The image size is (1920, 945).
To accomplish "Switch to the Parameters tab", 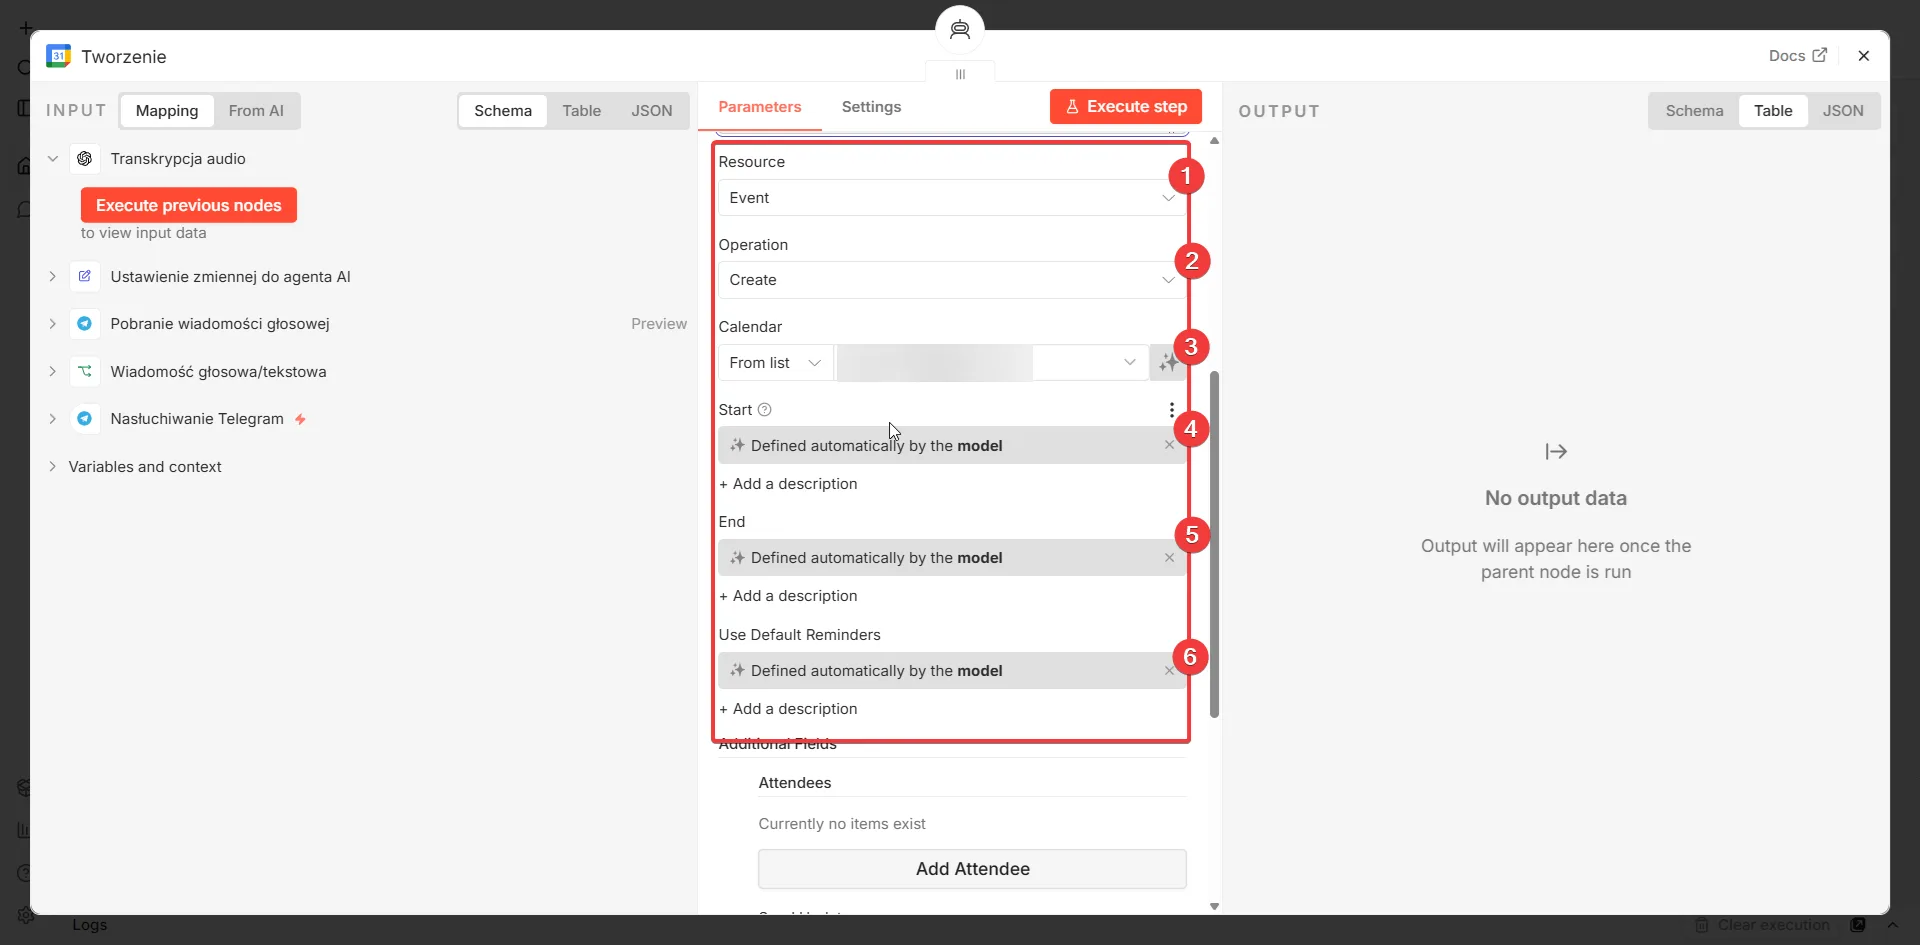I will coord(760,107).
